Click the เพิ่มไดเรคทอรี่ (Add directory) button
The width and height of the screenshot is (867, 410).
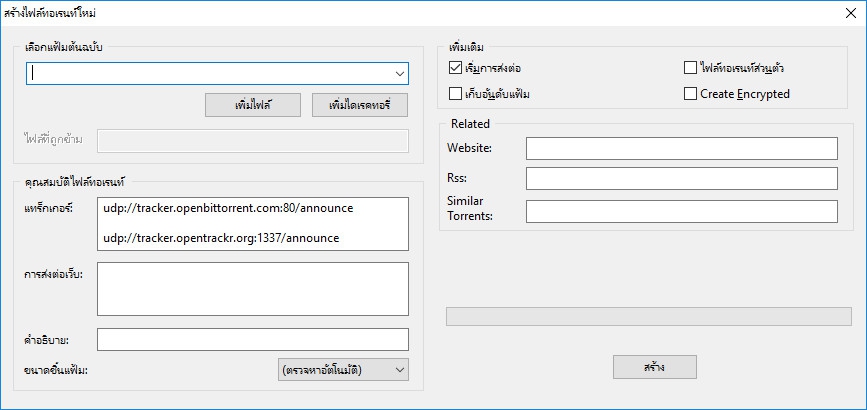coord(359,105)
